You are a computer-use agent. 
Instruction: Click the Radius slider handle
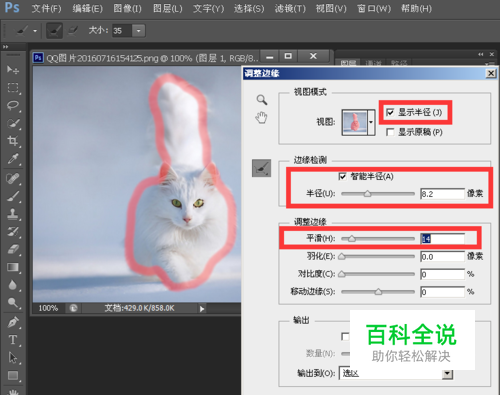pos(367,193)
